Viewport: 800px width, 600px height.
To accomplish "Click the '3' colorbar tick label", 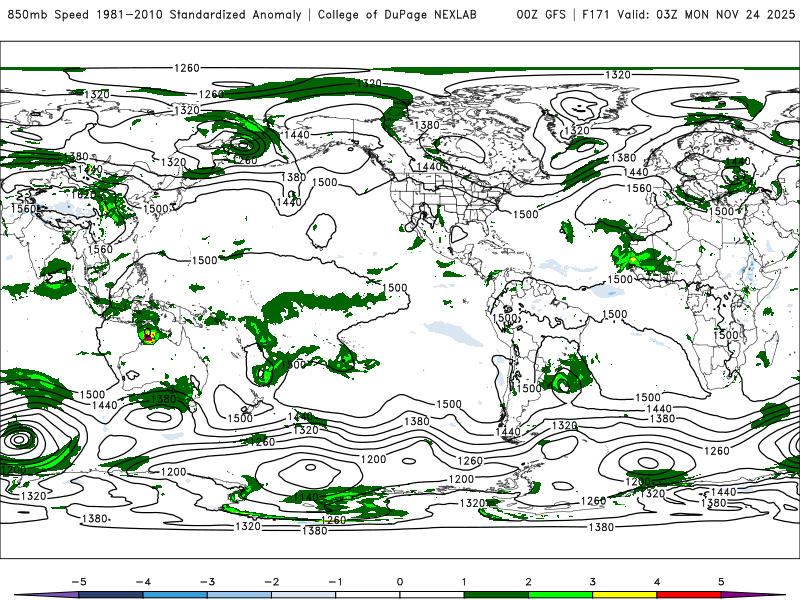I will tap(592, 582).
